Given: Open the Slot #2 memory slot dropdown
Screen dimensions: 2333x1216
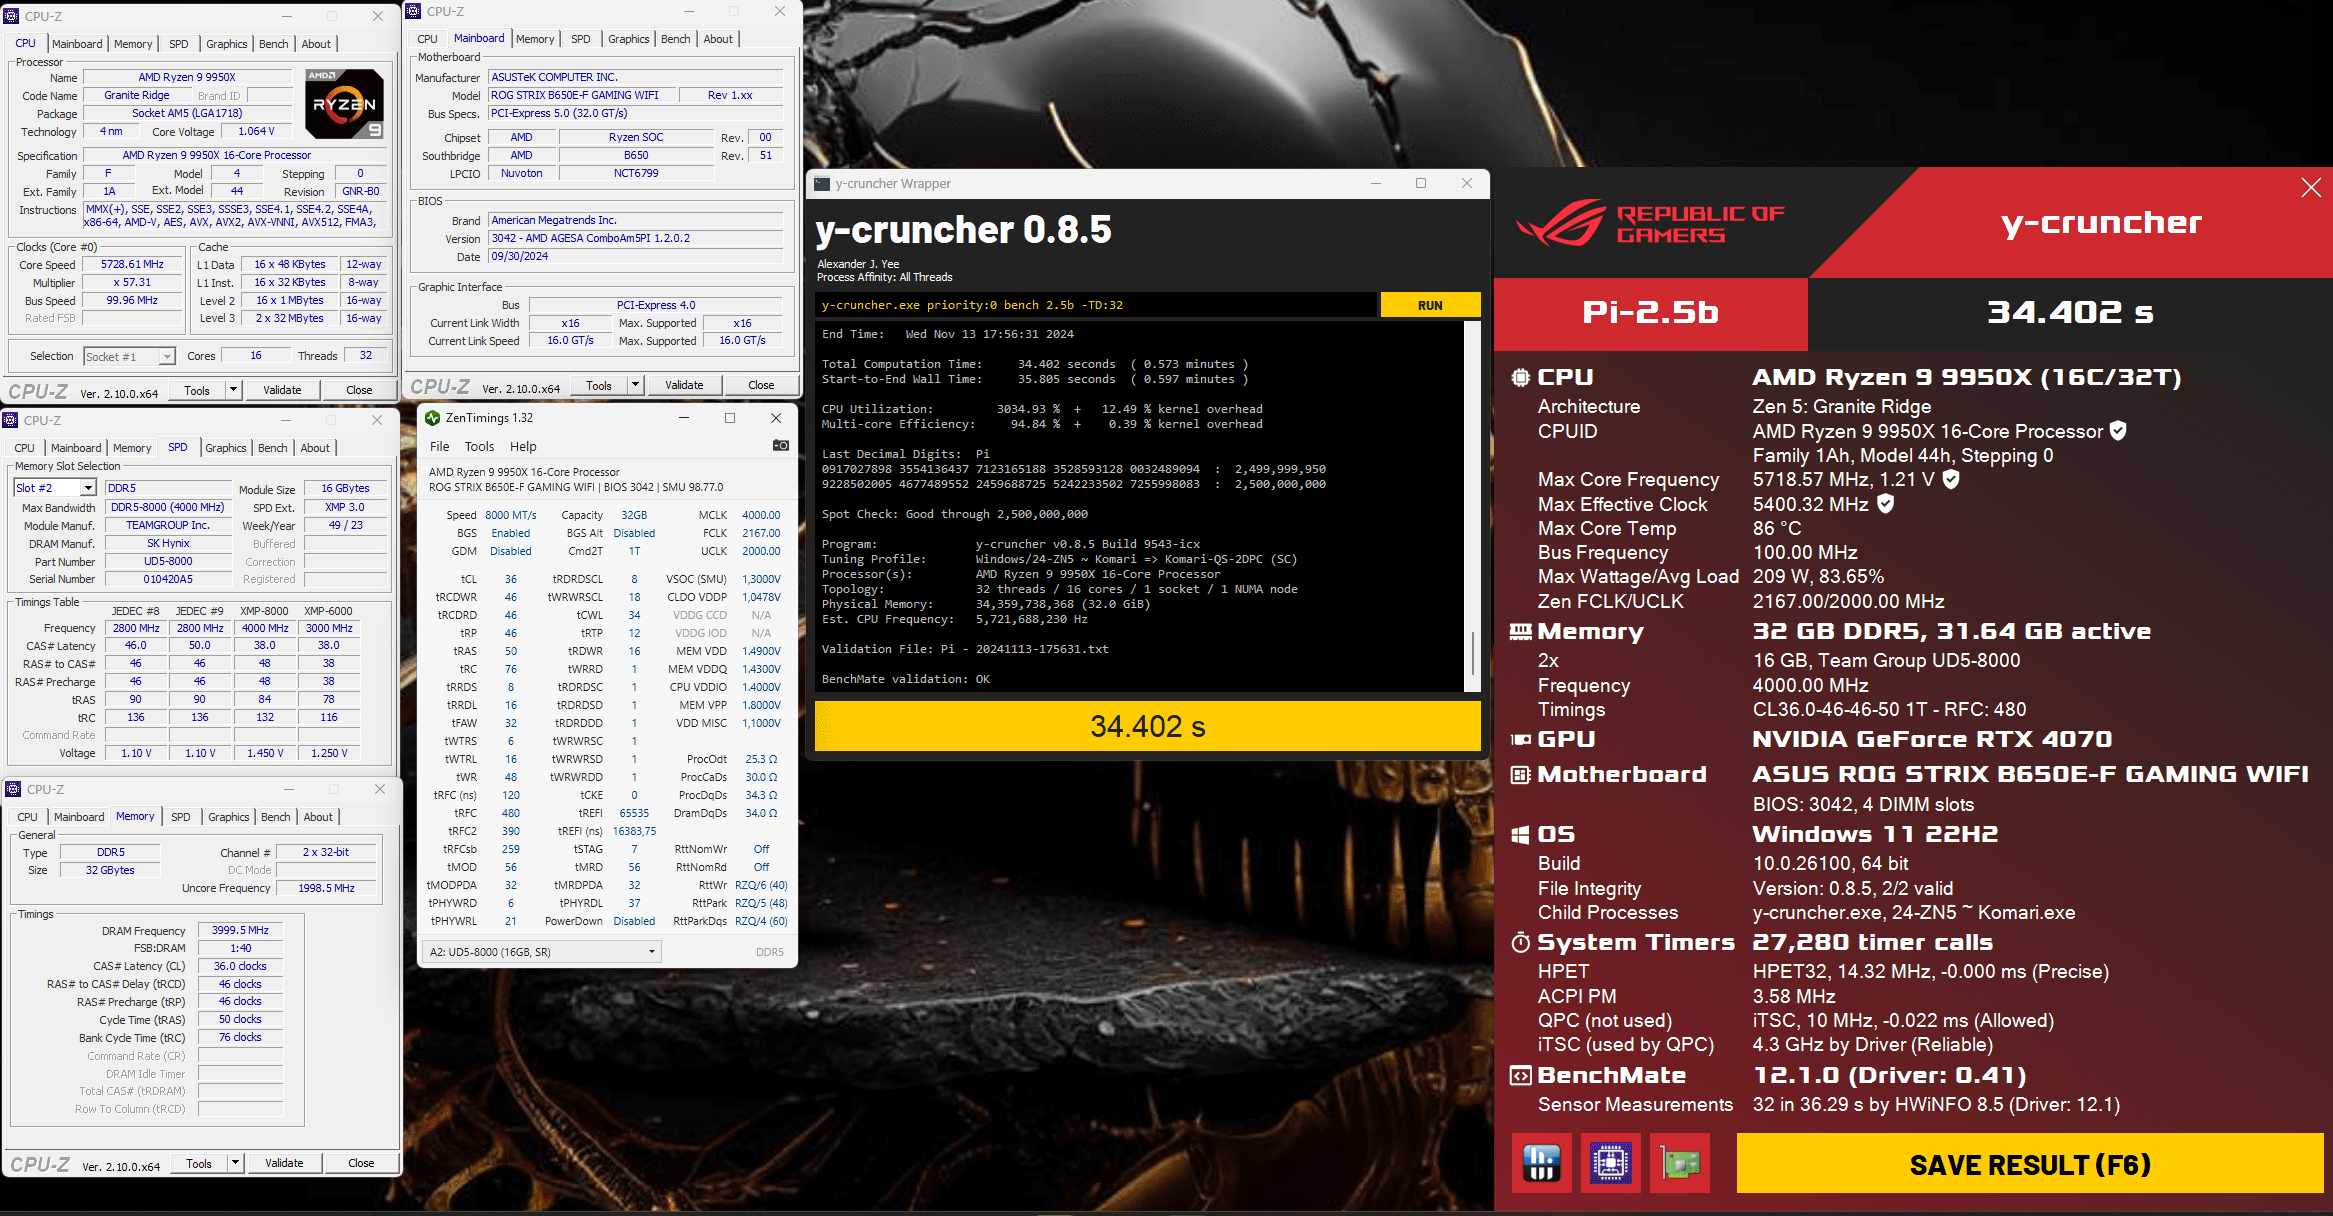Looking at the screenshot, I should click(88, 488).
